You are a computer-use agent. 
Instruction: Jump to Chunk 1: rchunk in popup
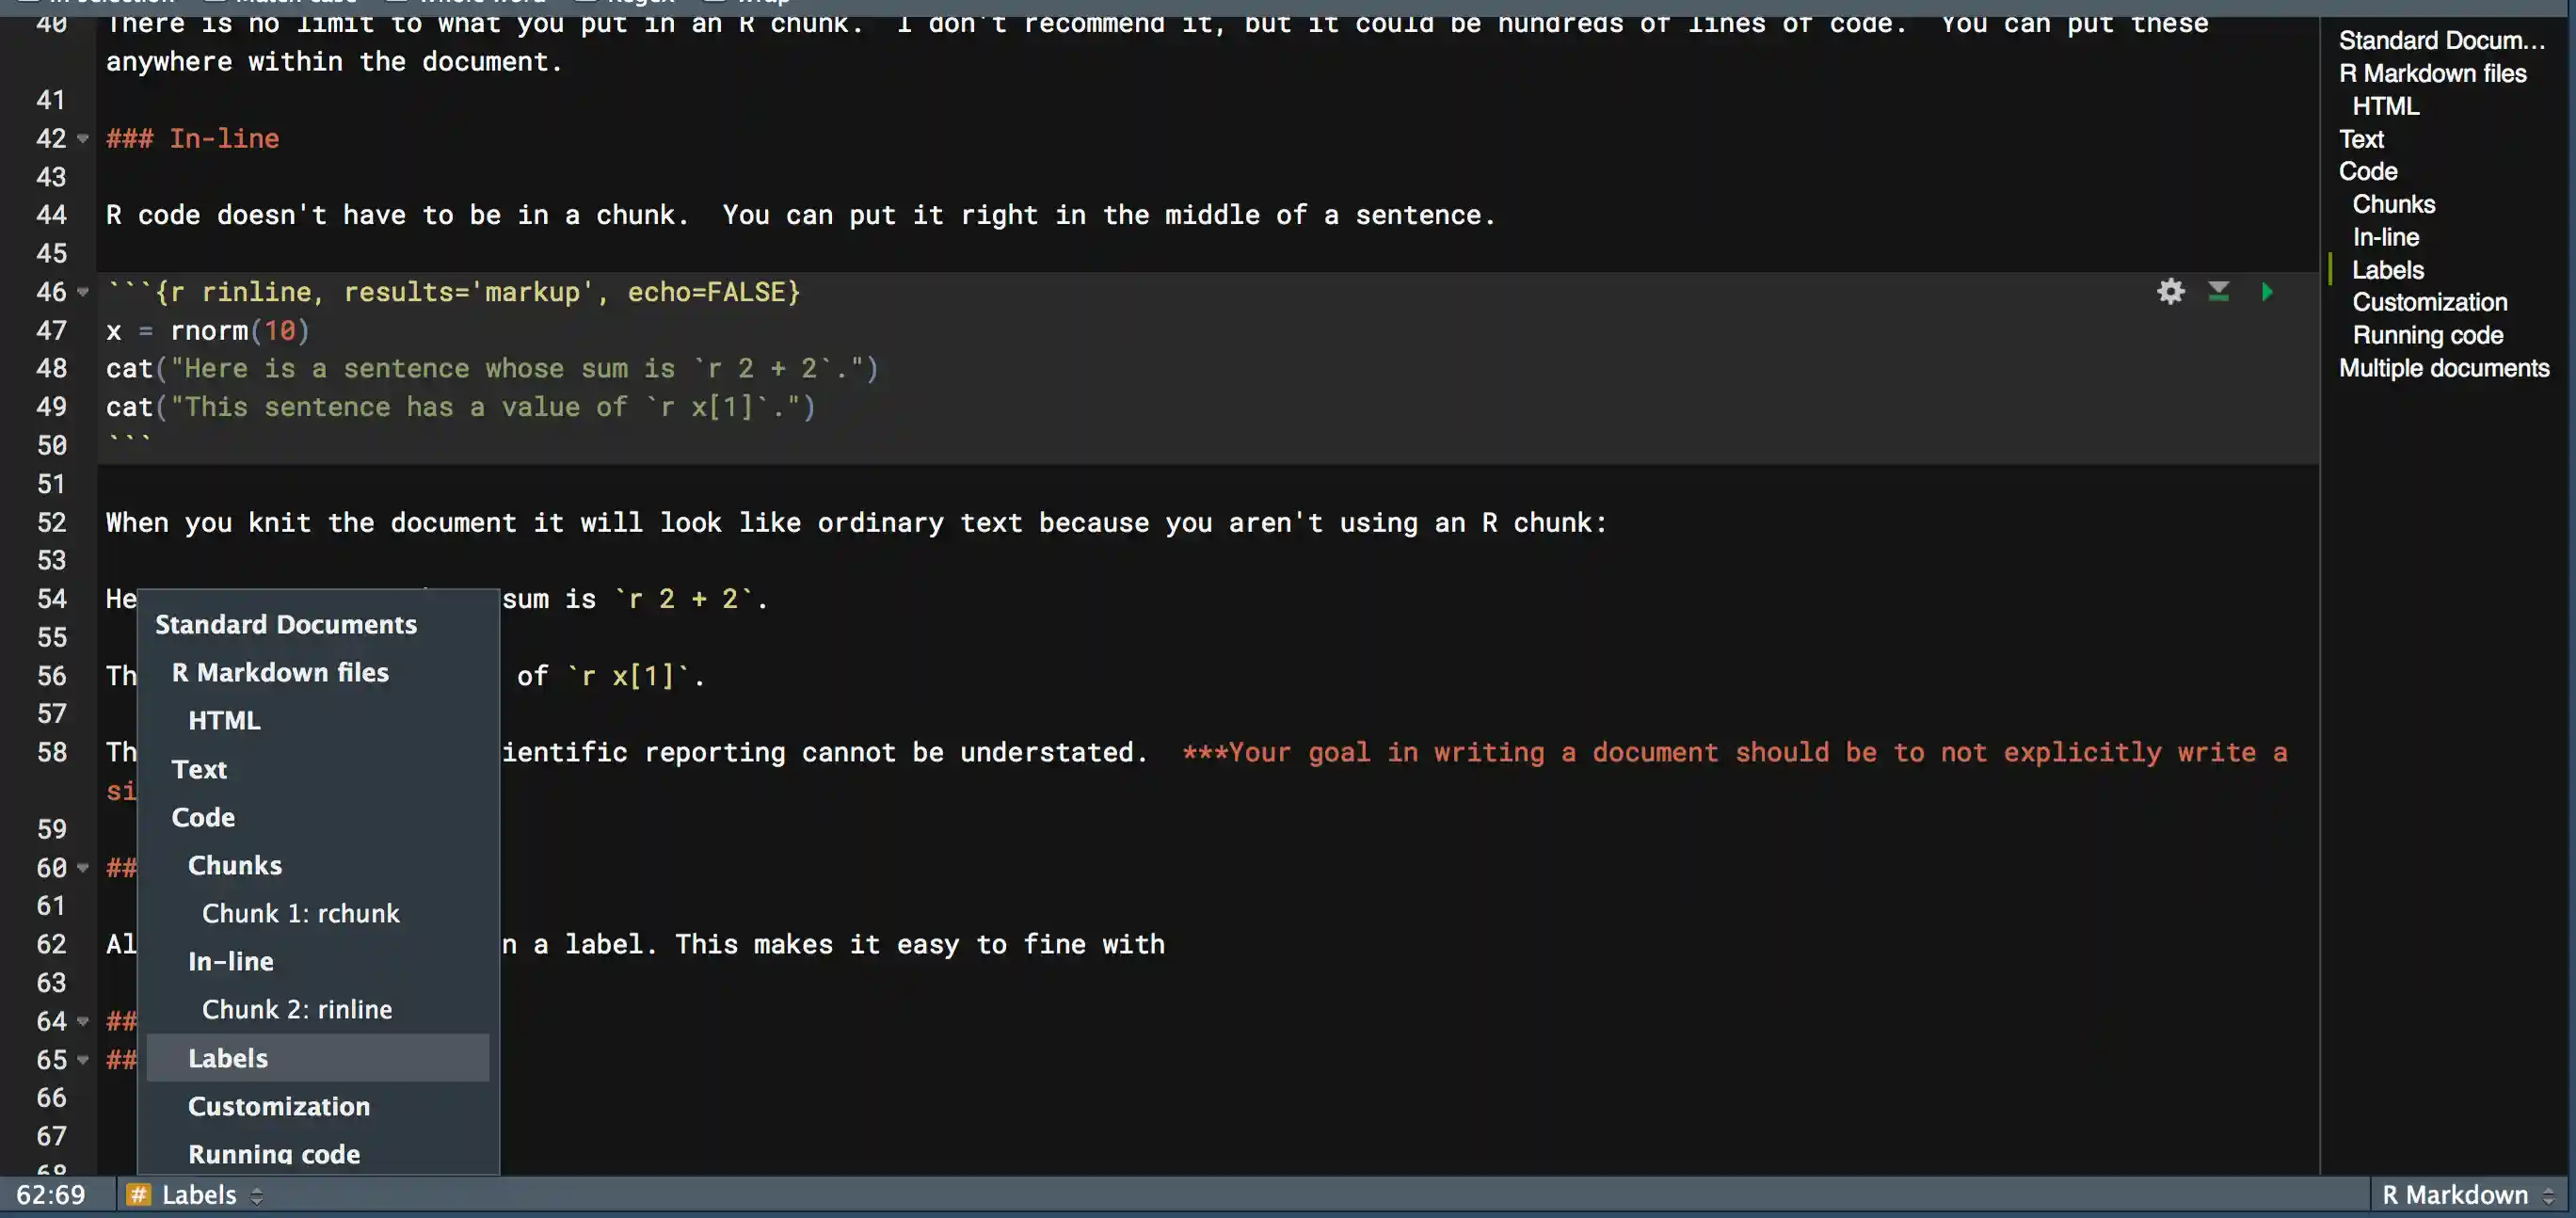coord(300,914)
